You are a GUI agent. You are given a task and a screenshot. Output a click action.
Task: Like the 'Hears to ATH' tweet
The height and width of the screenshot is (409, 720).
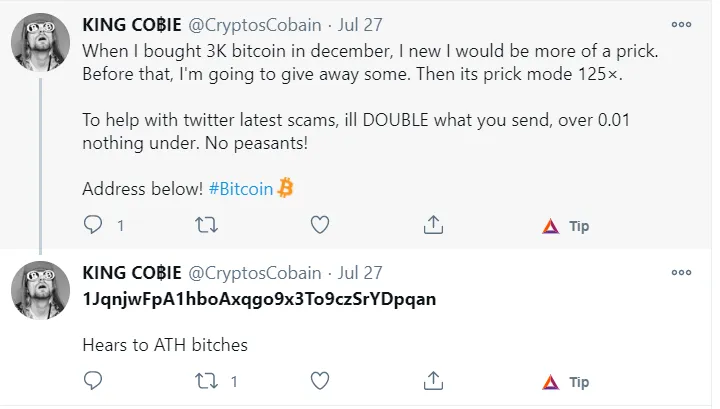point(320,381)
